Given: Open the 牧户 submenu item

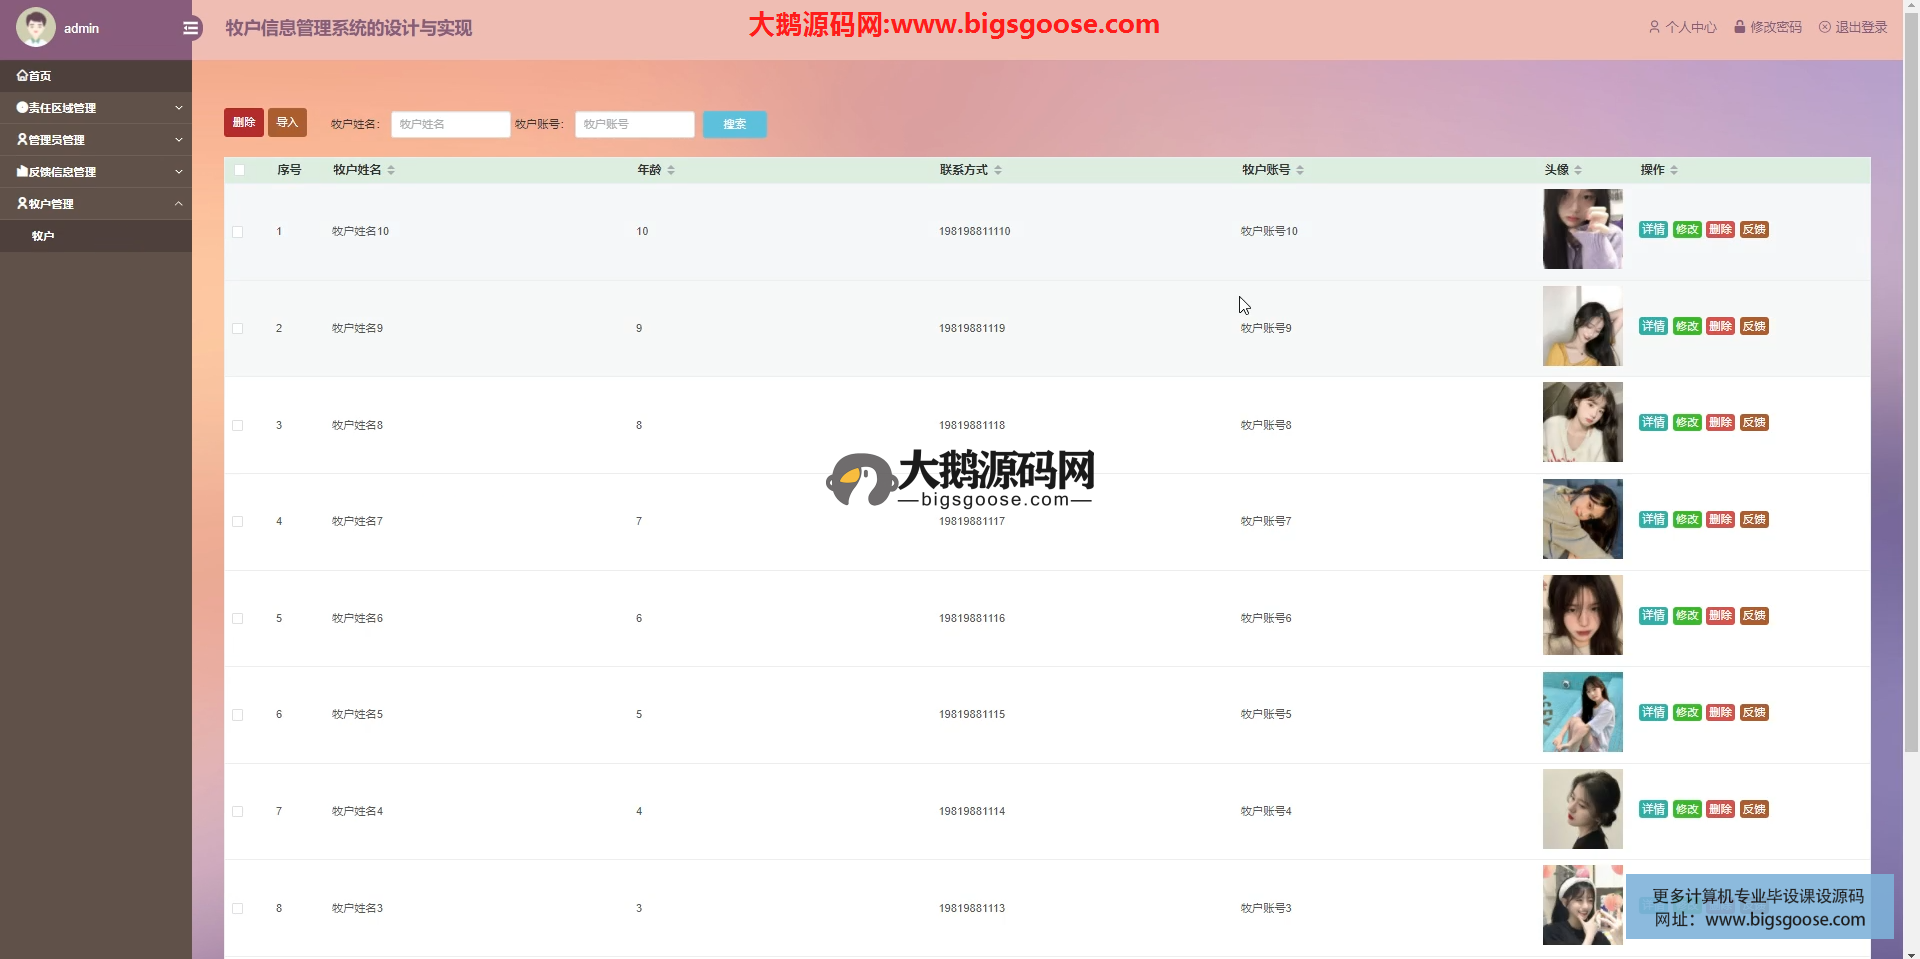Looking at the screenshot, I should tap(43, 236).
